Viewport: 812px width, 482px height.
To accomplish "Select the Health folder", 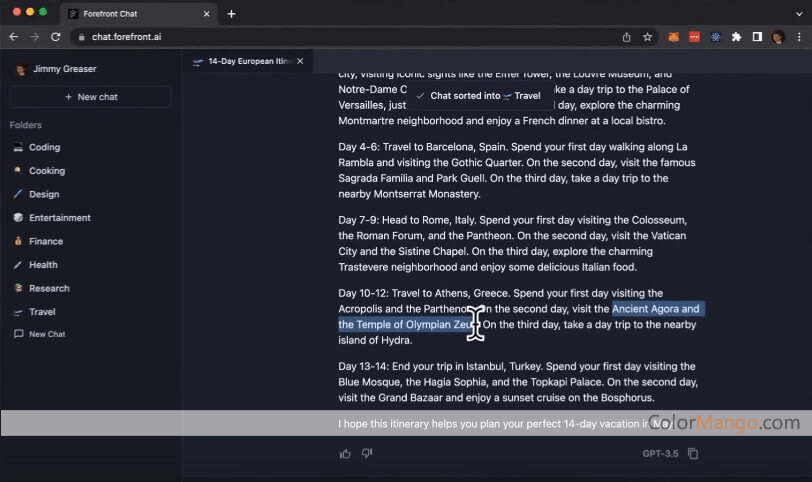I will pyautogui.click(x=43, y=265).
